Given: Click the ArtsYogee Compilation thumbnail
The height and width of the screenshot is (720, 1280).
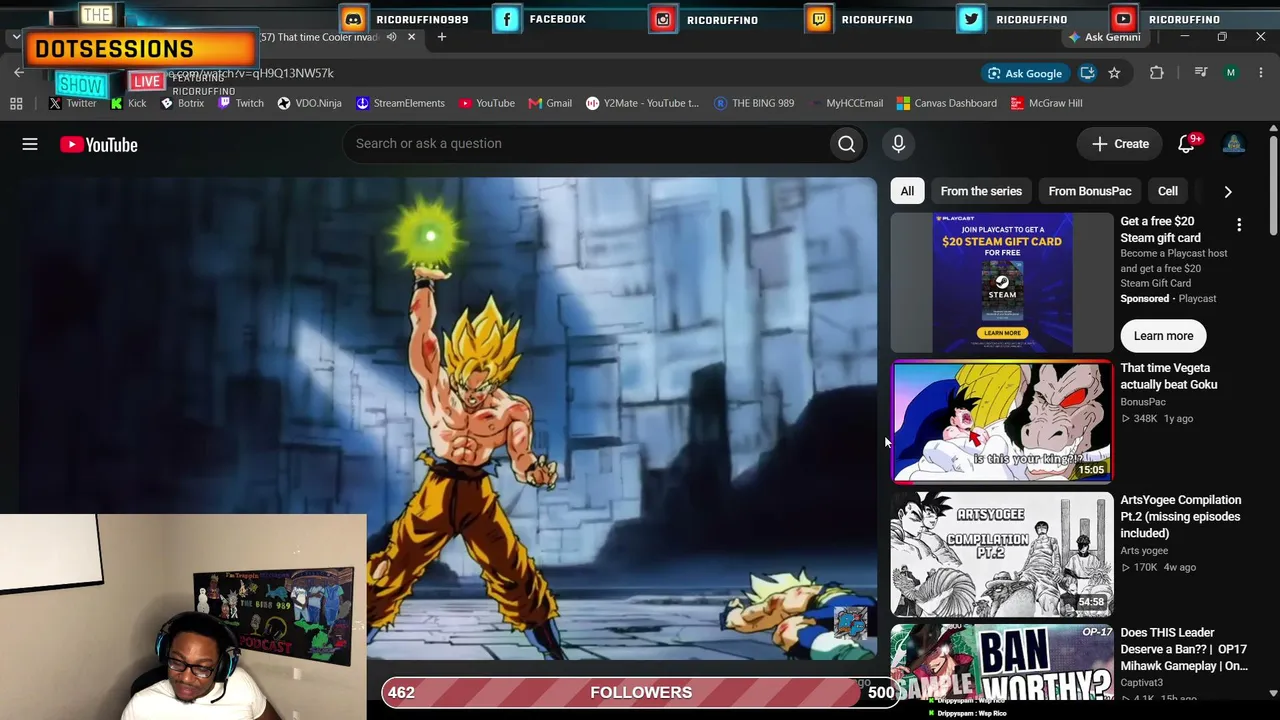Looking at the screenshot, I should (1002, 554).
